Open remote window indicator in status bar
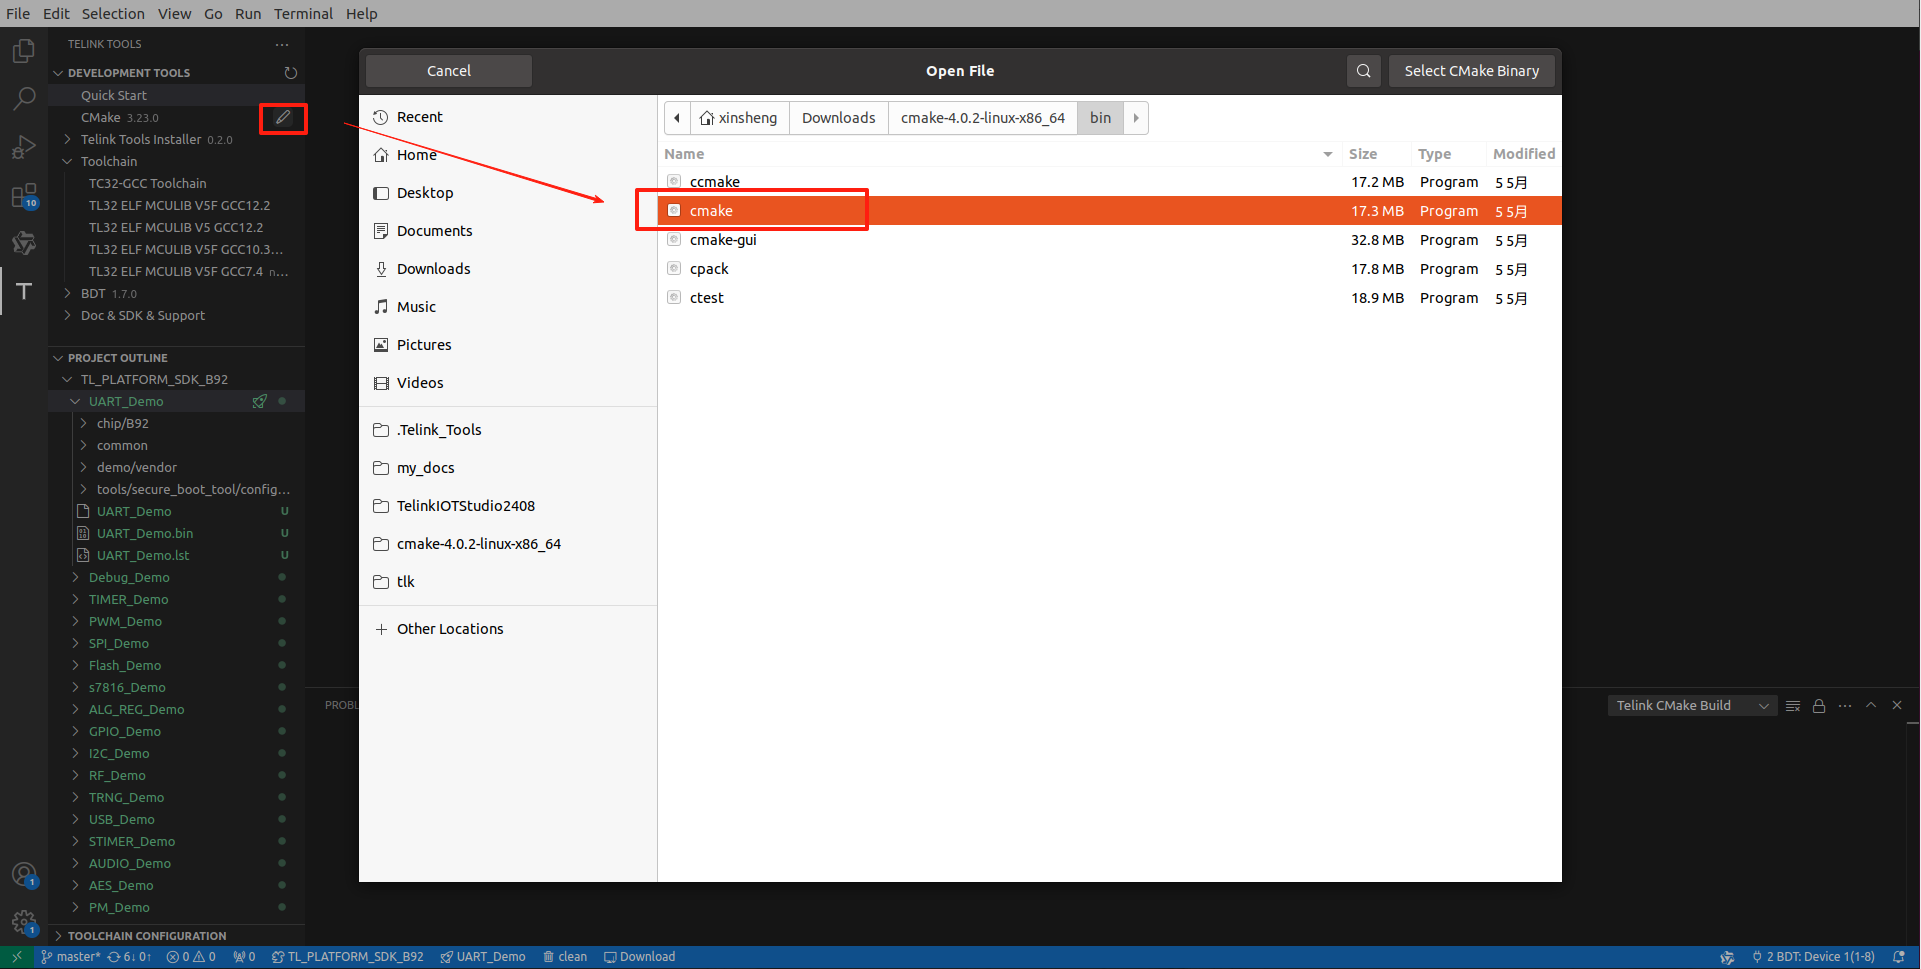 pyautogui.click(x=16, y=957)
